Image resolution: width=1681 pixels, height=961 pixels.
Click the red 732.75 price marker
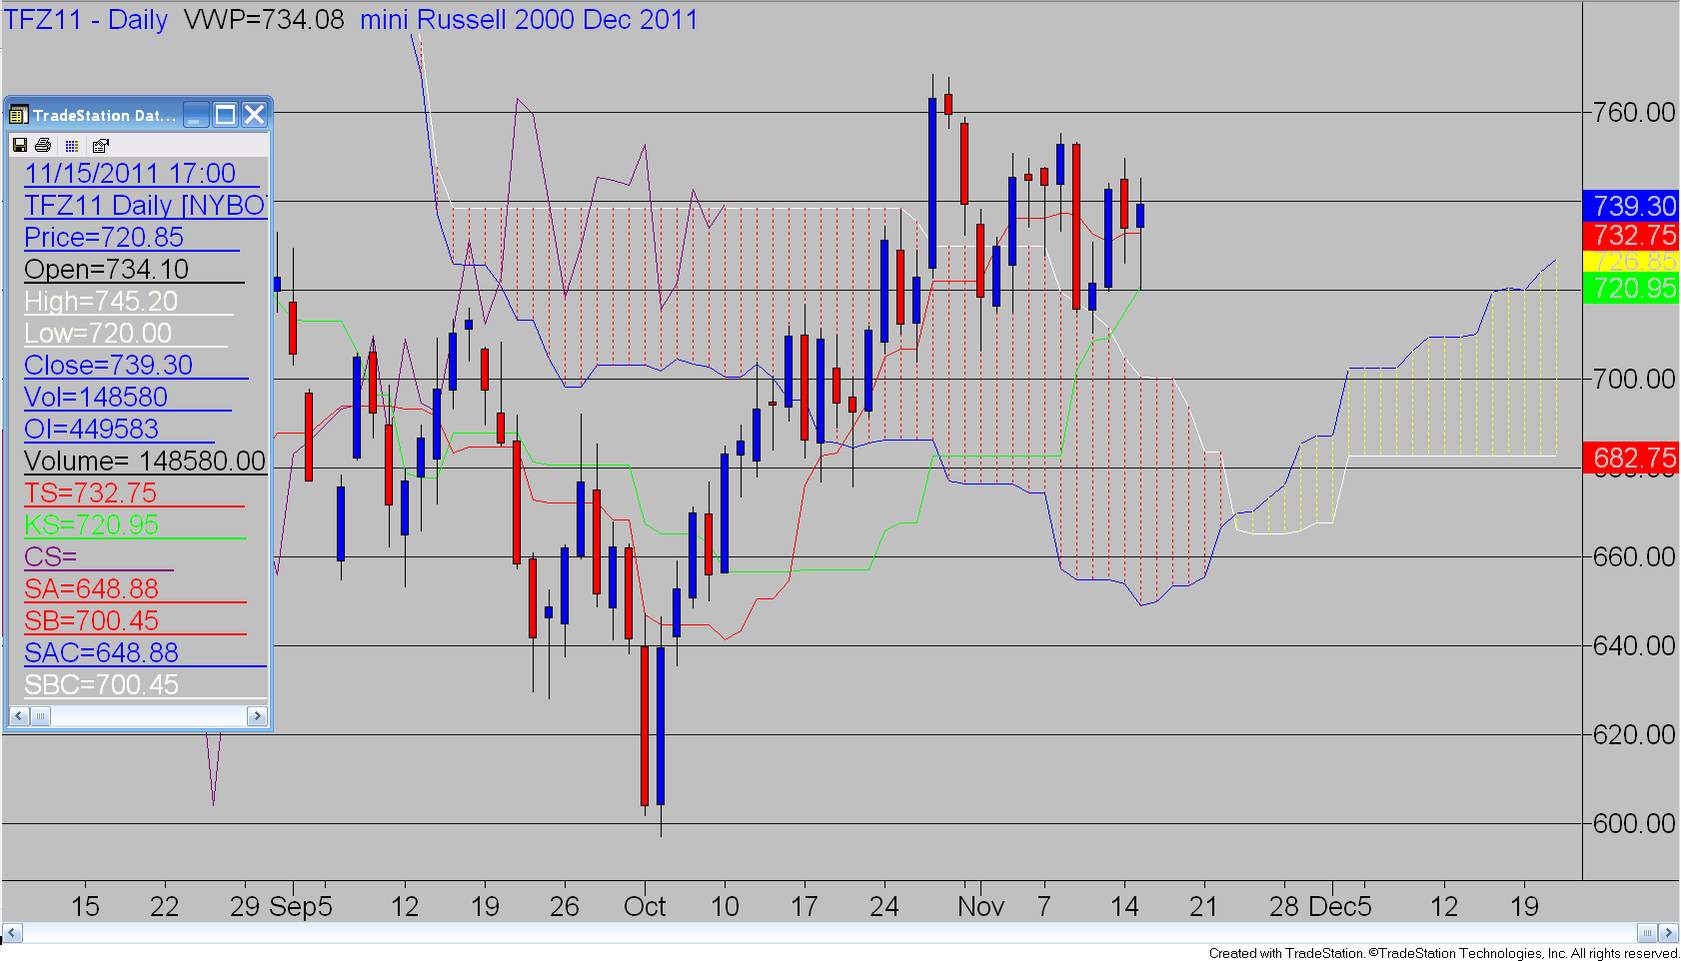tap(1631, 235)
